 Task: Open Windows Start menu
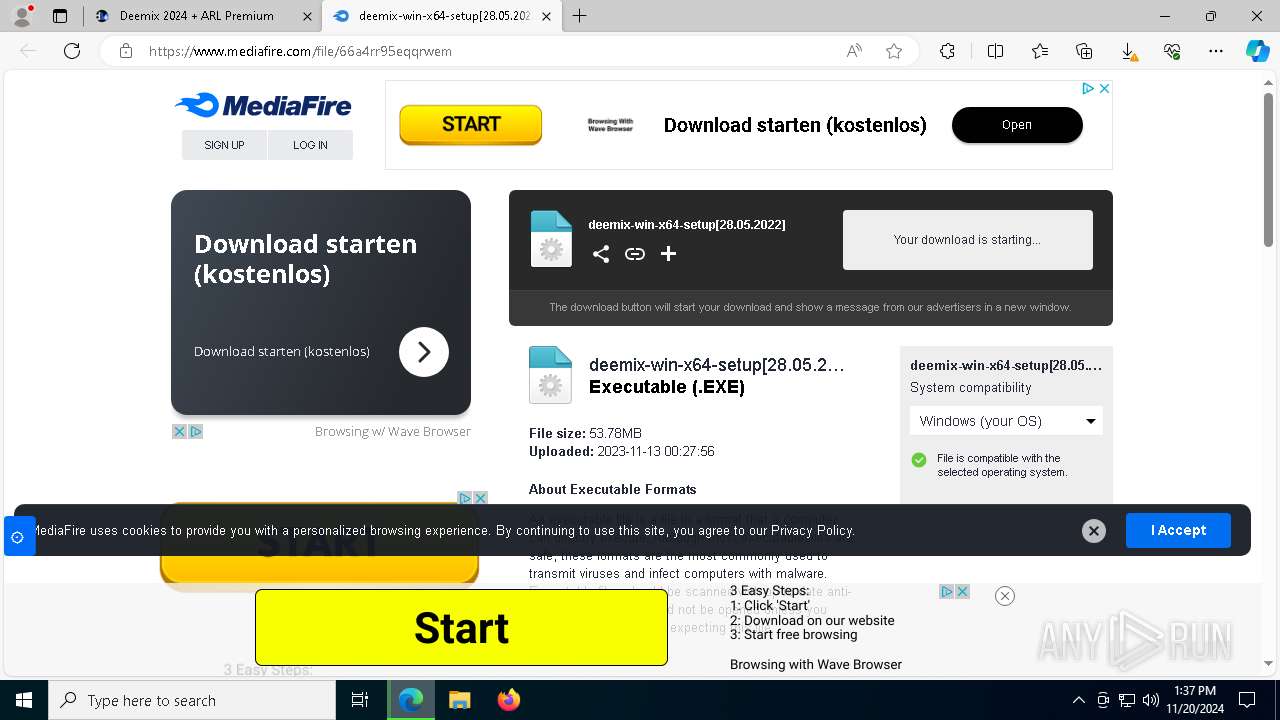pos(24,700)
